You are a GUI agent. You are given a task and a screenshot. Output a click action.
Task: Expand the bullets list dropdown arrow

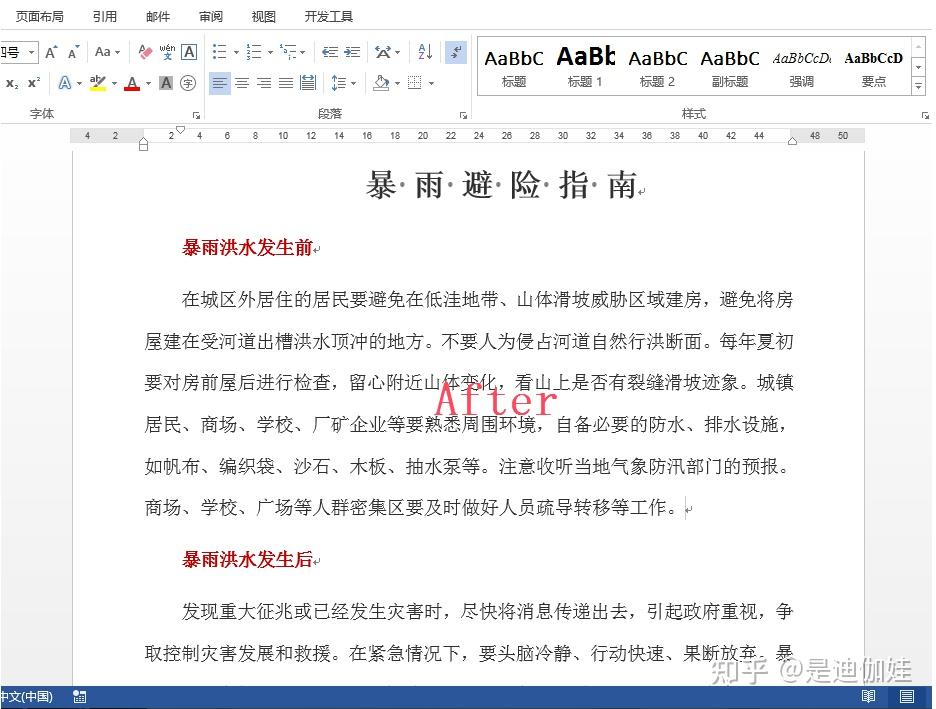pyautogui.click(x=236, y=53)
